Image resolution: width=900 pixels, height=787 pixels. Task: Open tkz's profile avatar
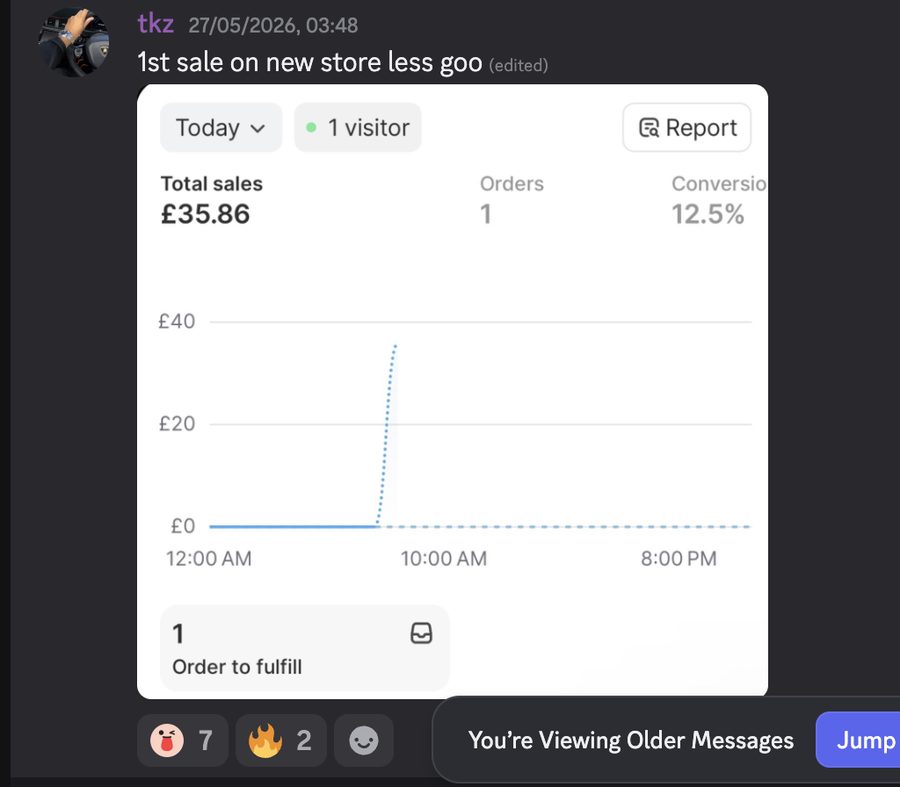coord(73,42)
